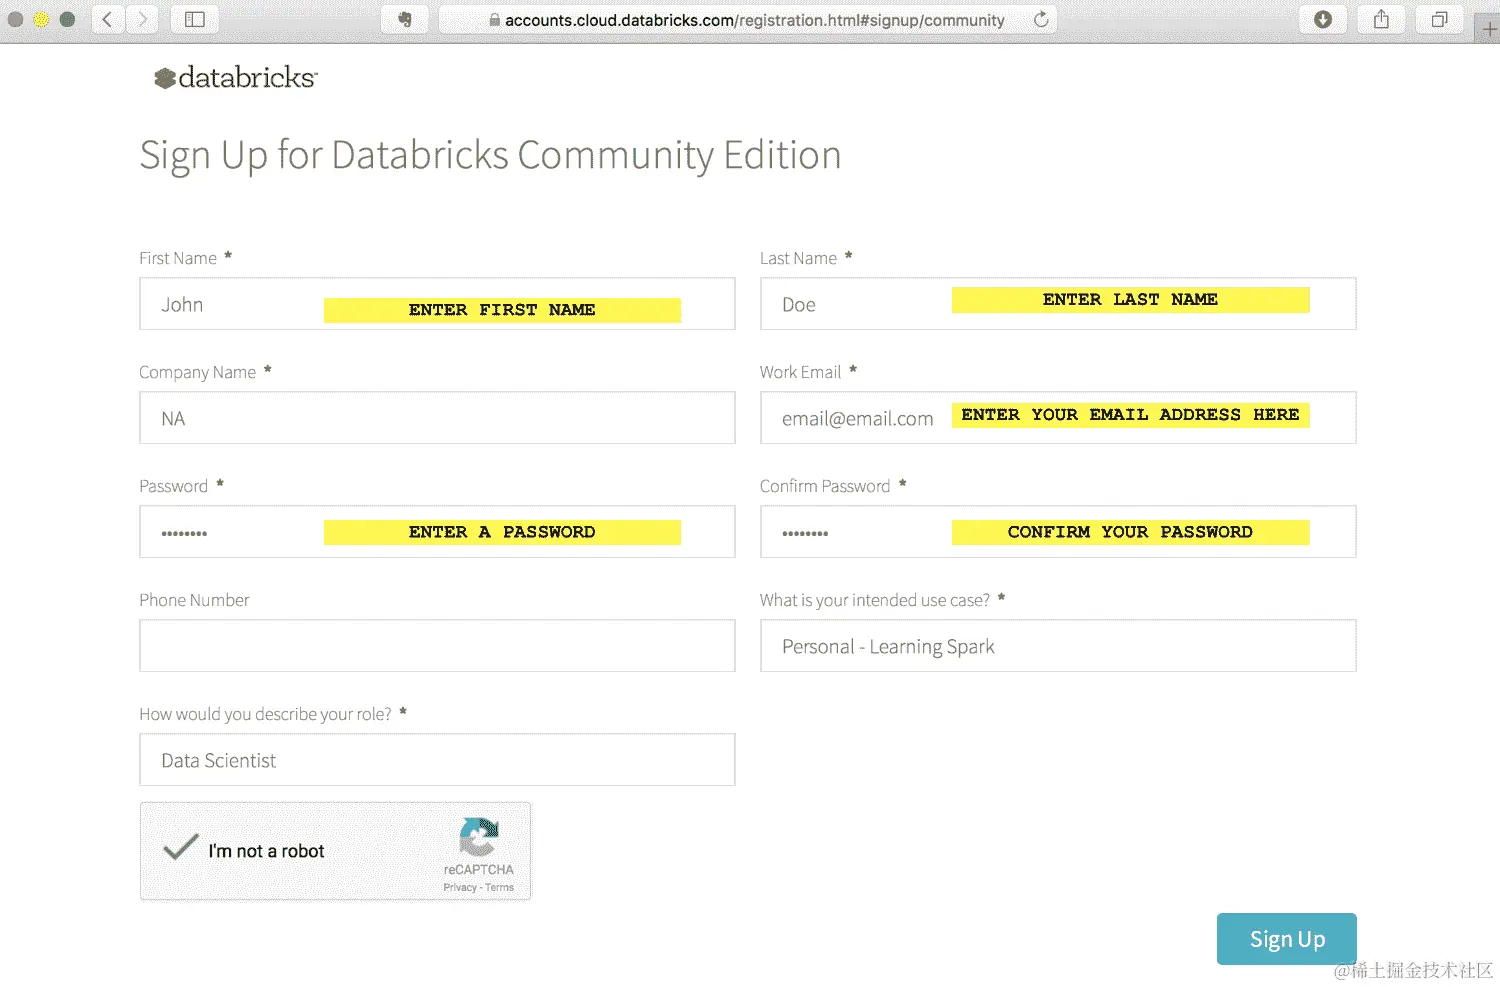The image size is (1500, 987).
Task: Click the Password label above the field
Action: tap(173, 486)
